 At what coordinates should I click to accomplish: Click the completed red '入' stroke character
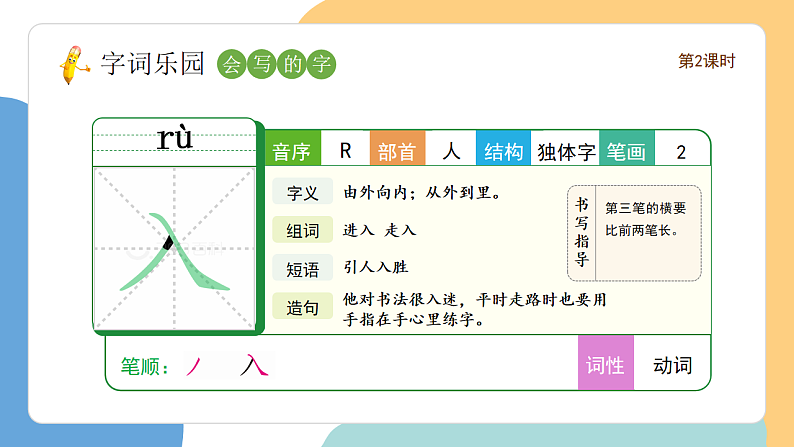click(x=254, y=366)
